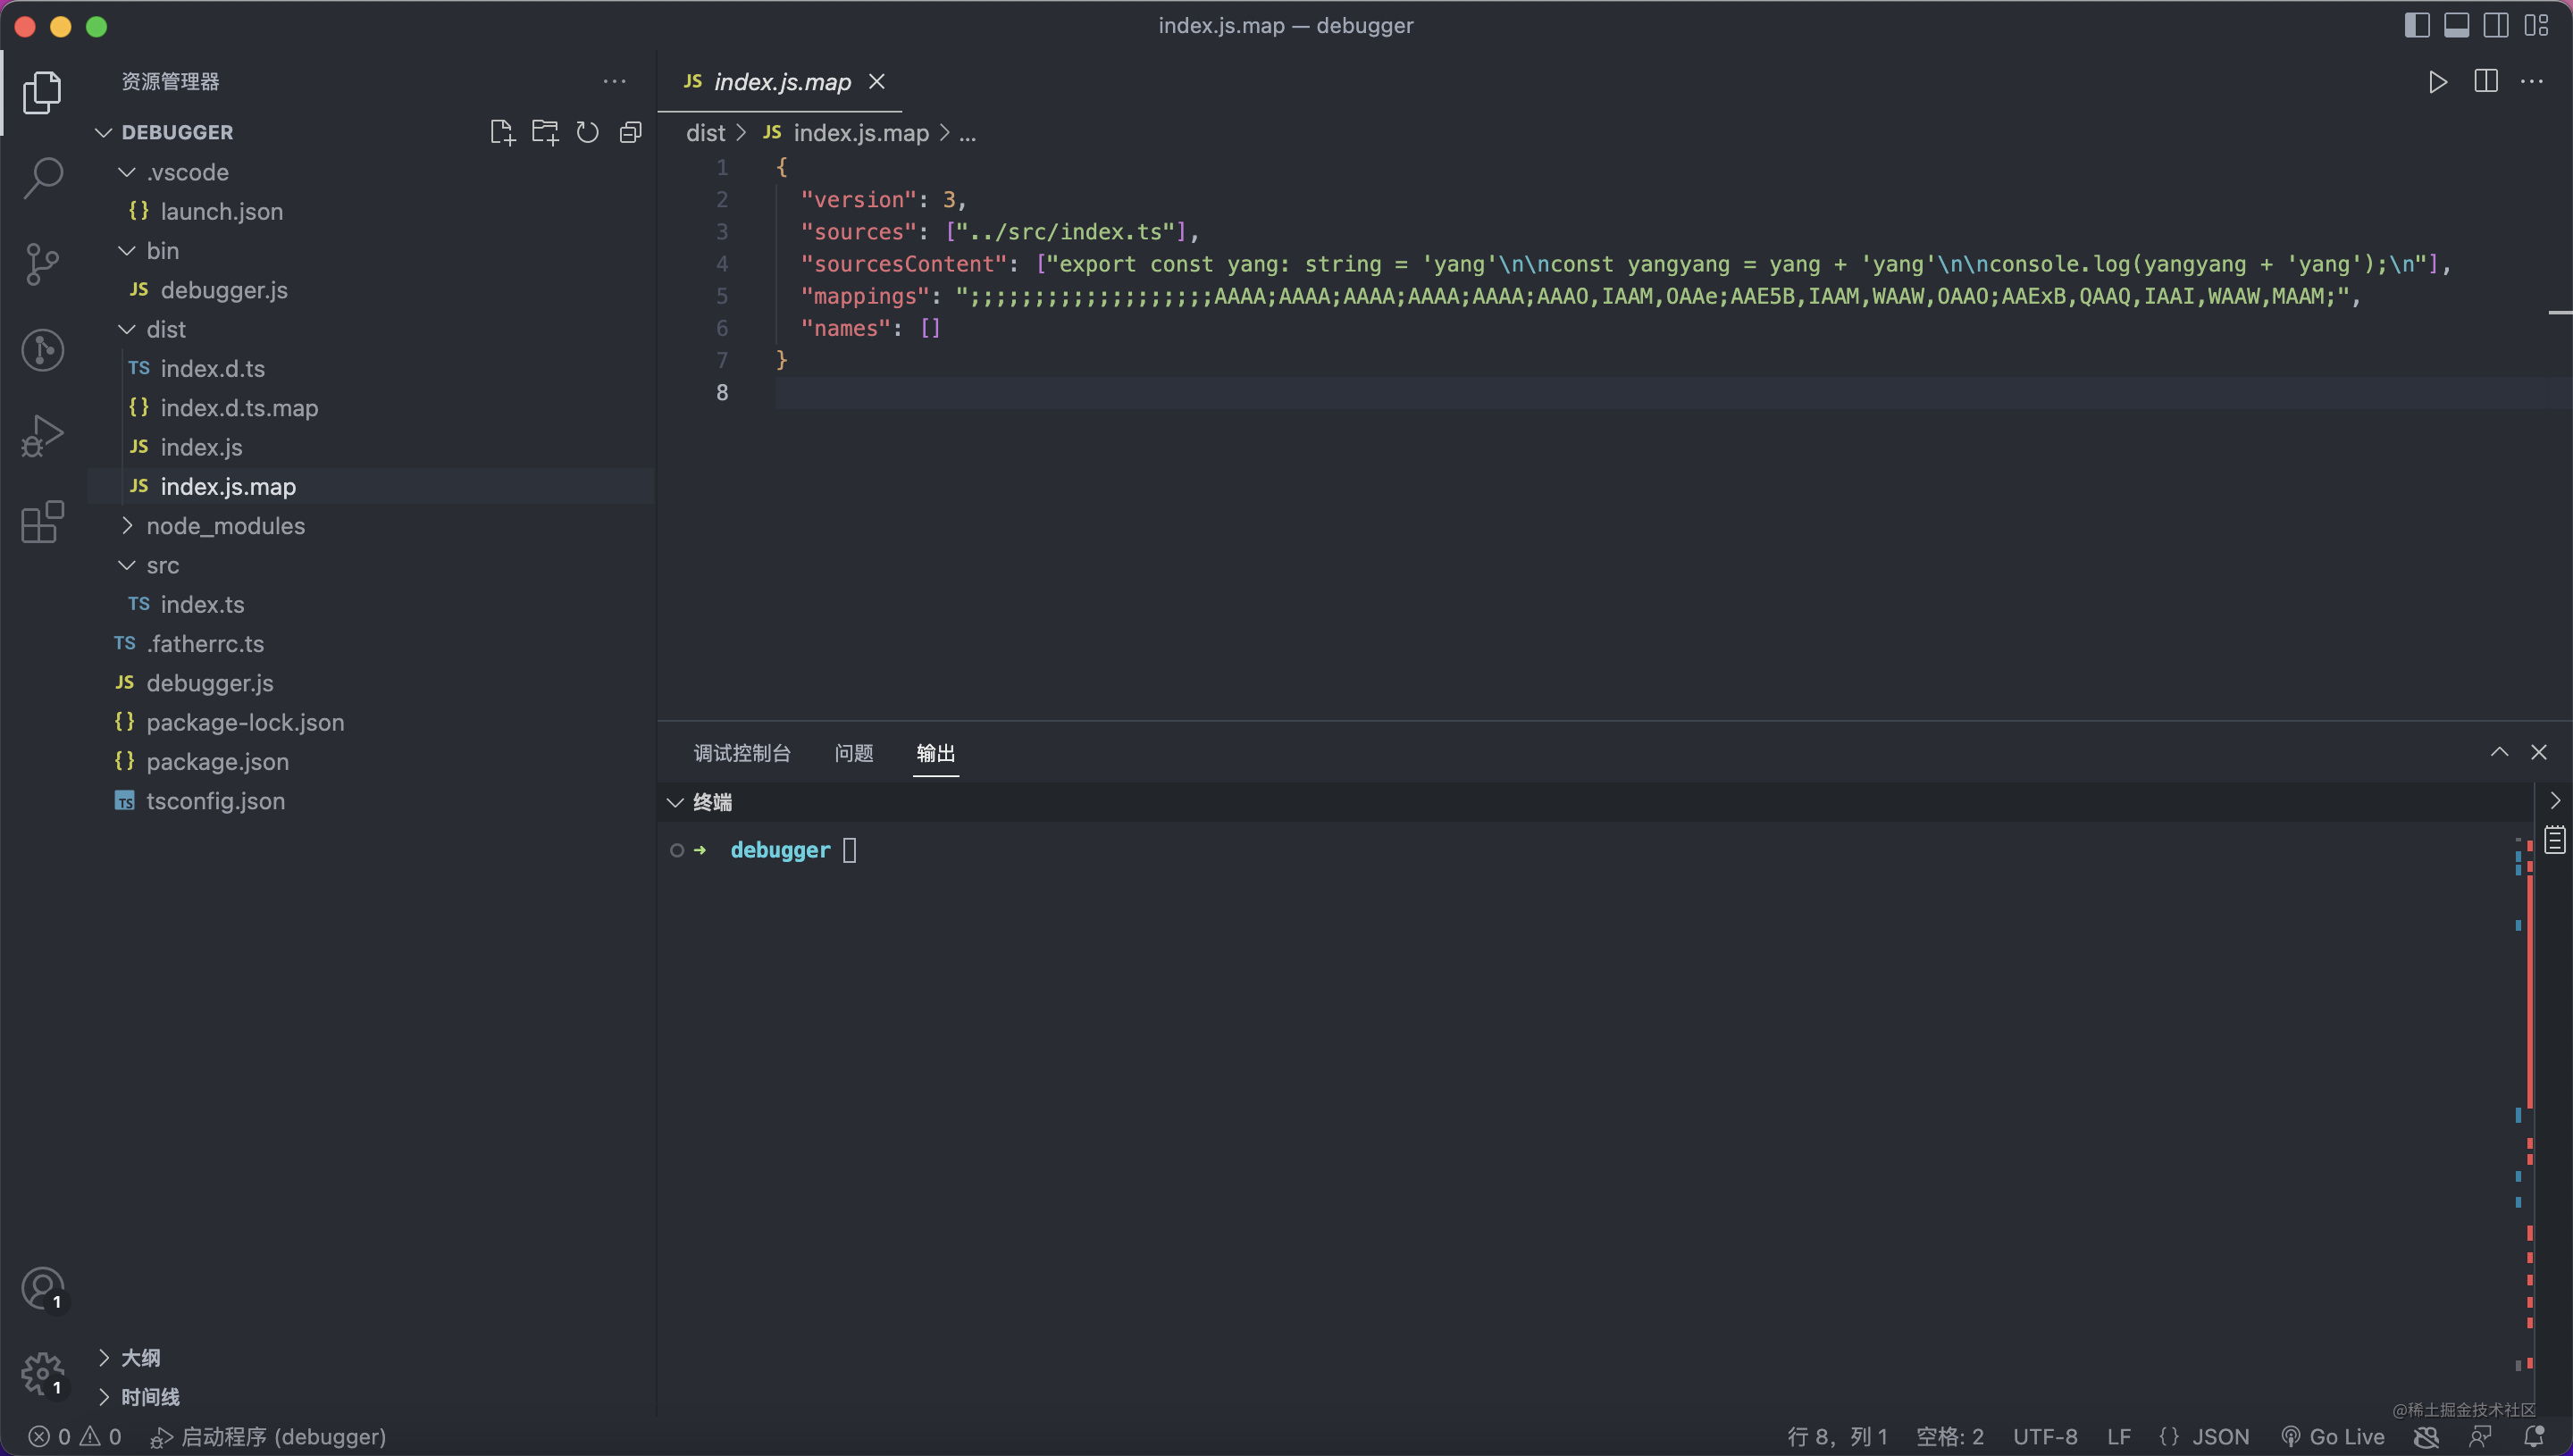Screen dimensions: 2573x1456
Task: Toggle the bottom panel visibility
Action: [x=2456, y=25]
